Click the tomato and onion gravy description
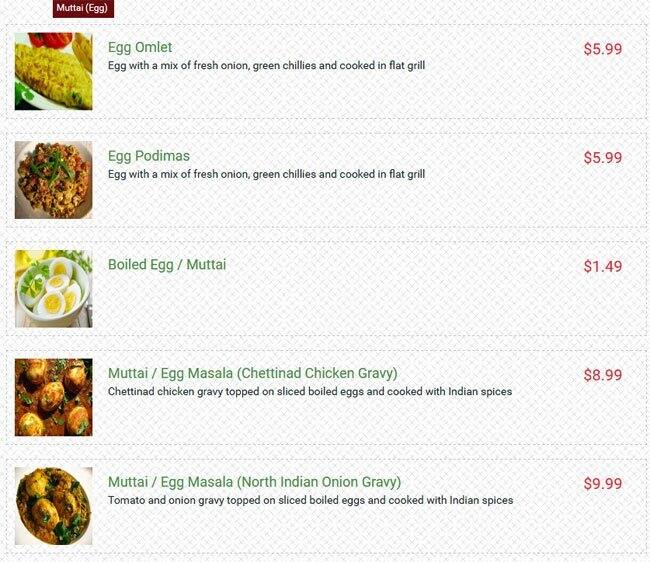 tap(310, 500)
